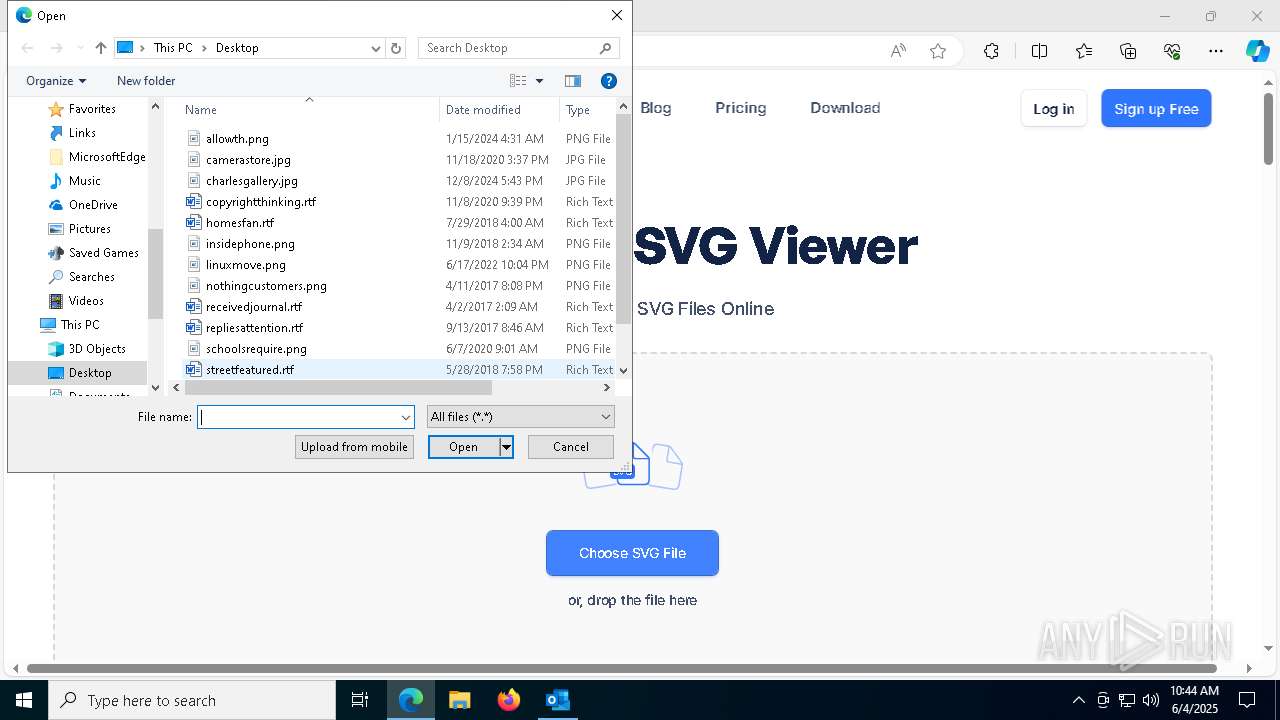Open the Download nav link
Viewport: 1280px width, 720px height.
pyautogui.click(x=845, y=108)
